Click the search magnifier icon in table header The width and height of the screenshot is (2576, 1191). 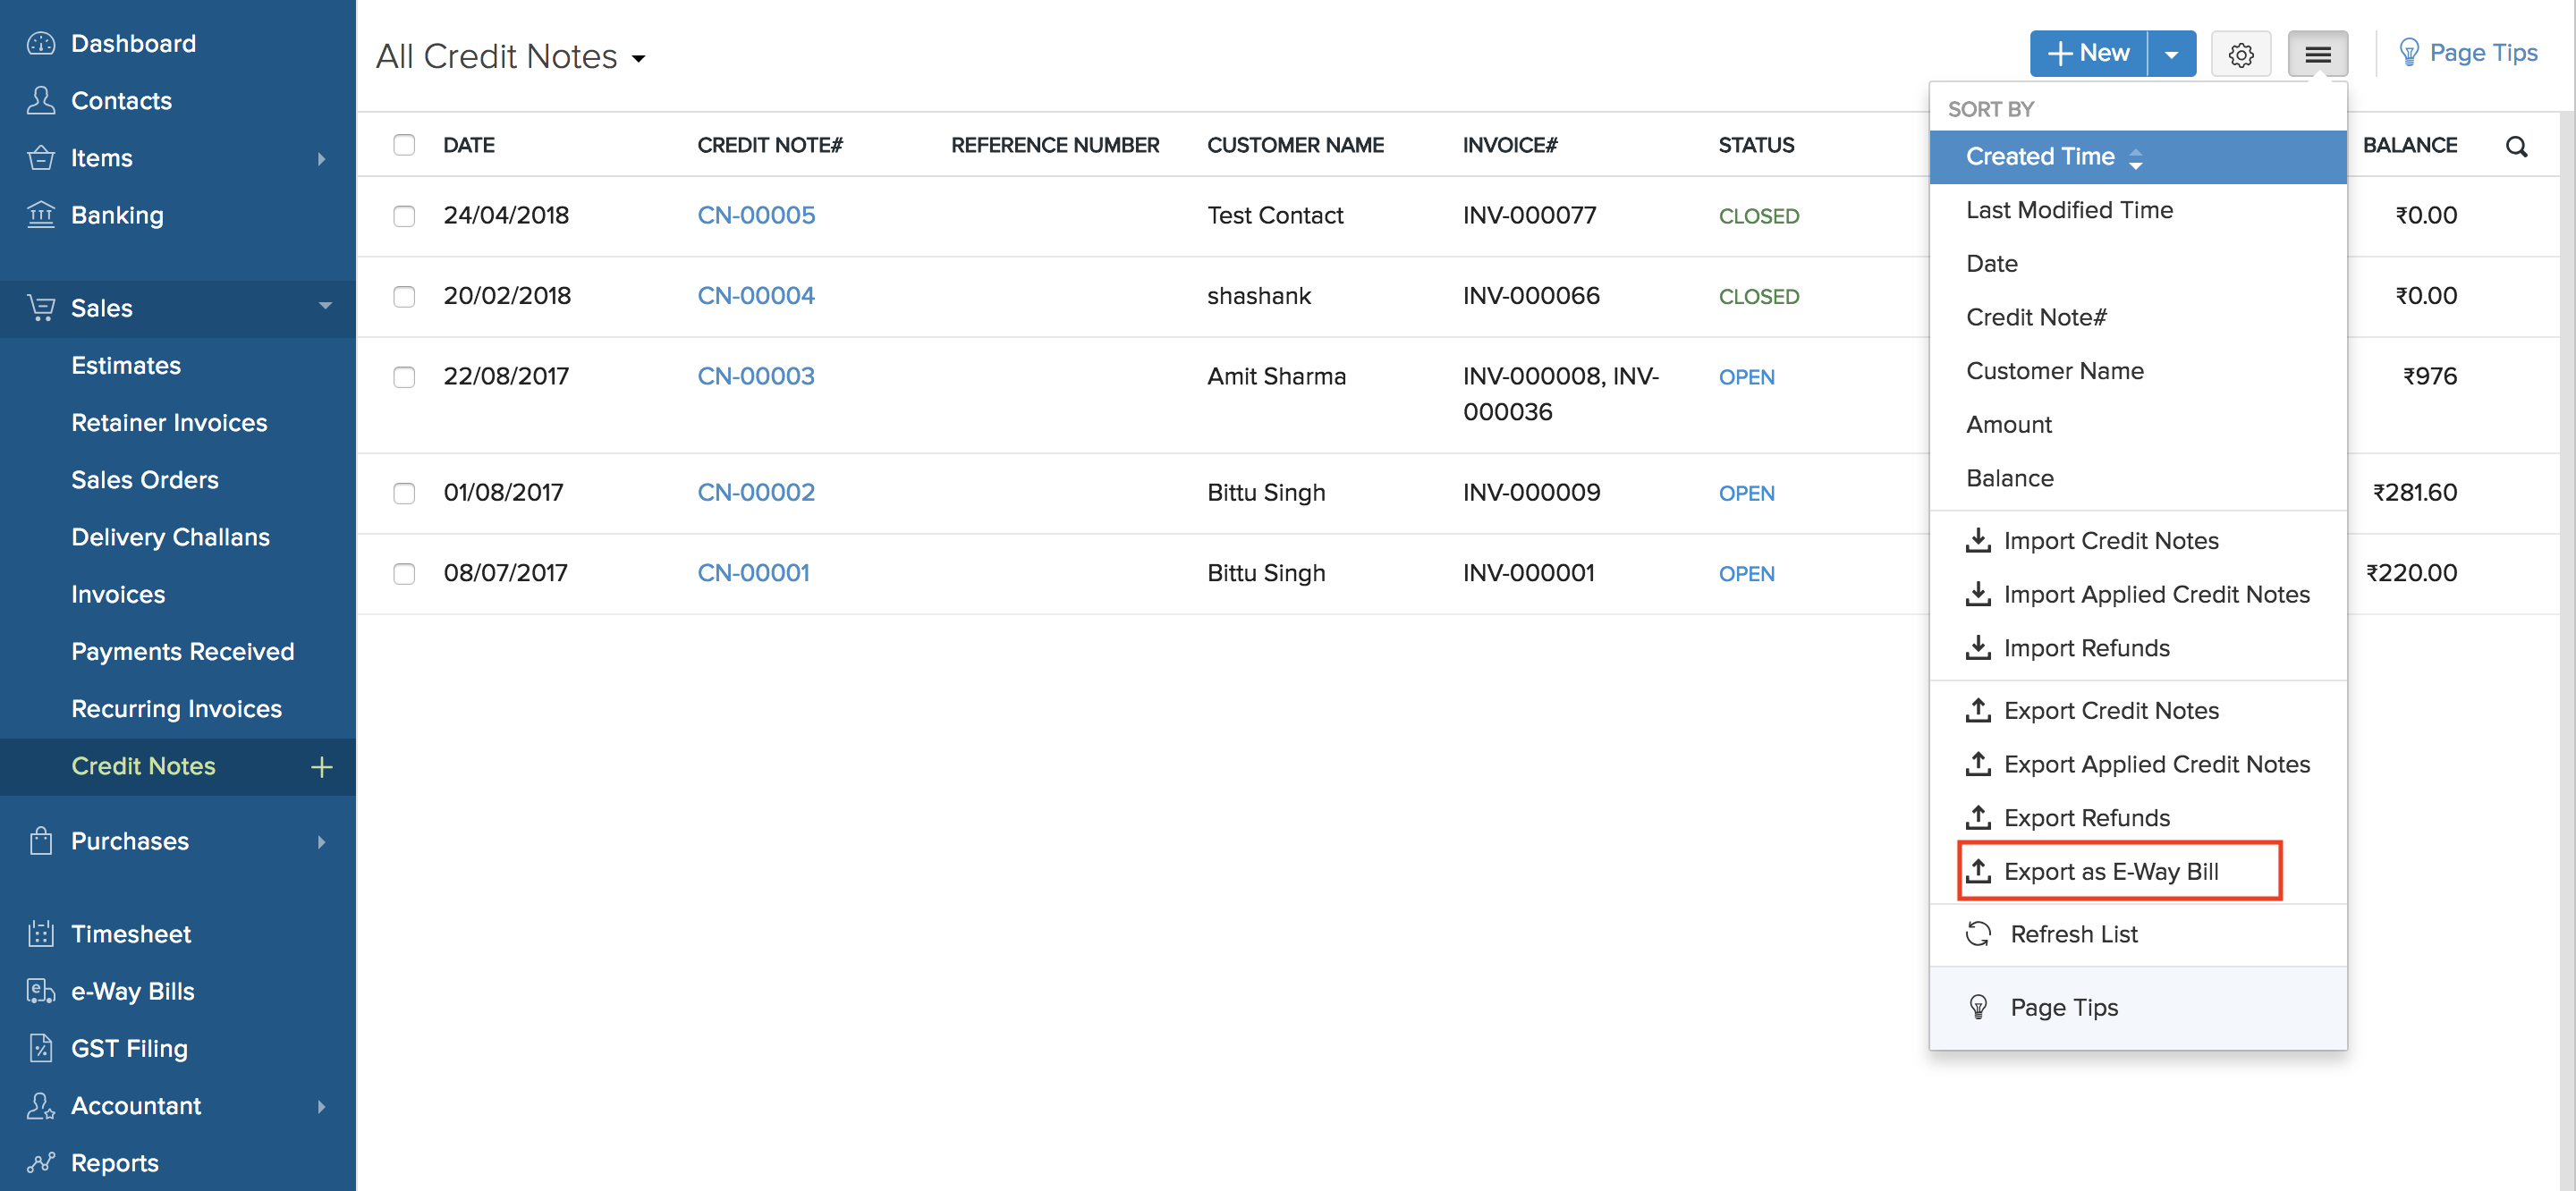point(2516,146)
